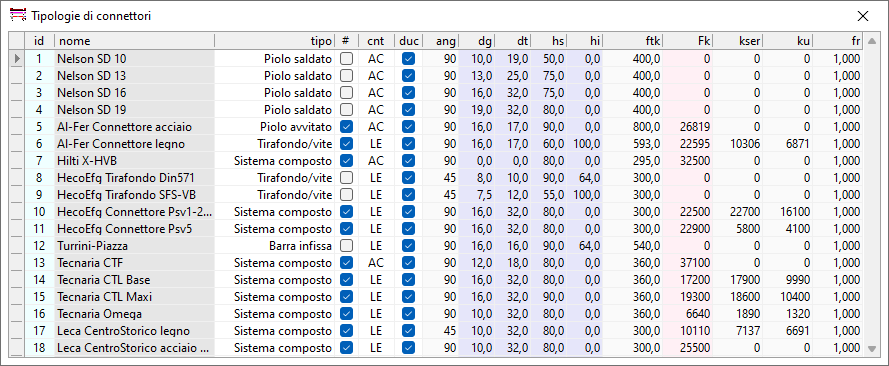889x366 pixels.
Task: Click the scrollbar down arrow
Action: [871, 349]
